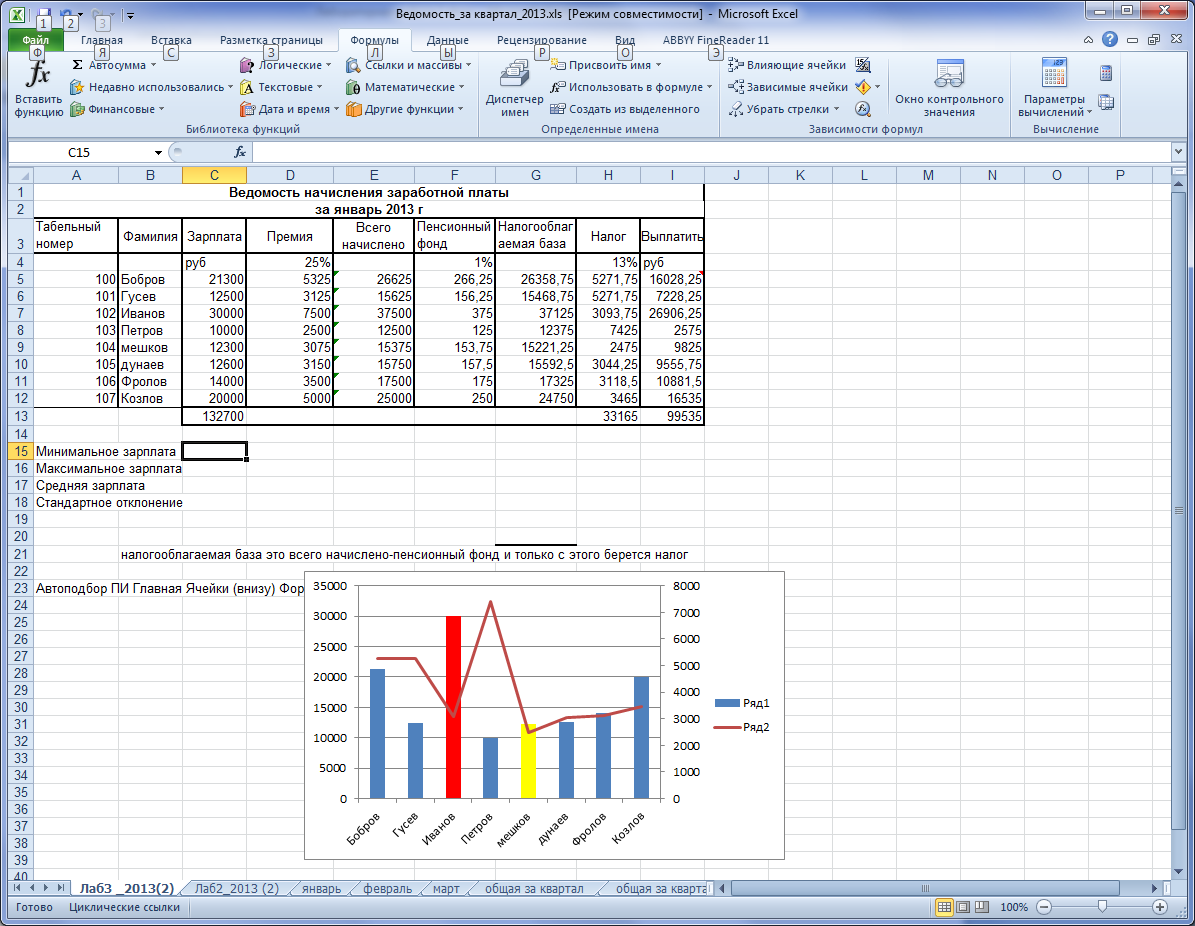The image size is (1195, 926).
Task: Switch to the февраль sheet tab
Action: click(387, 889)
